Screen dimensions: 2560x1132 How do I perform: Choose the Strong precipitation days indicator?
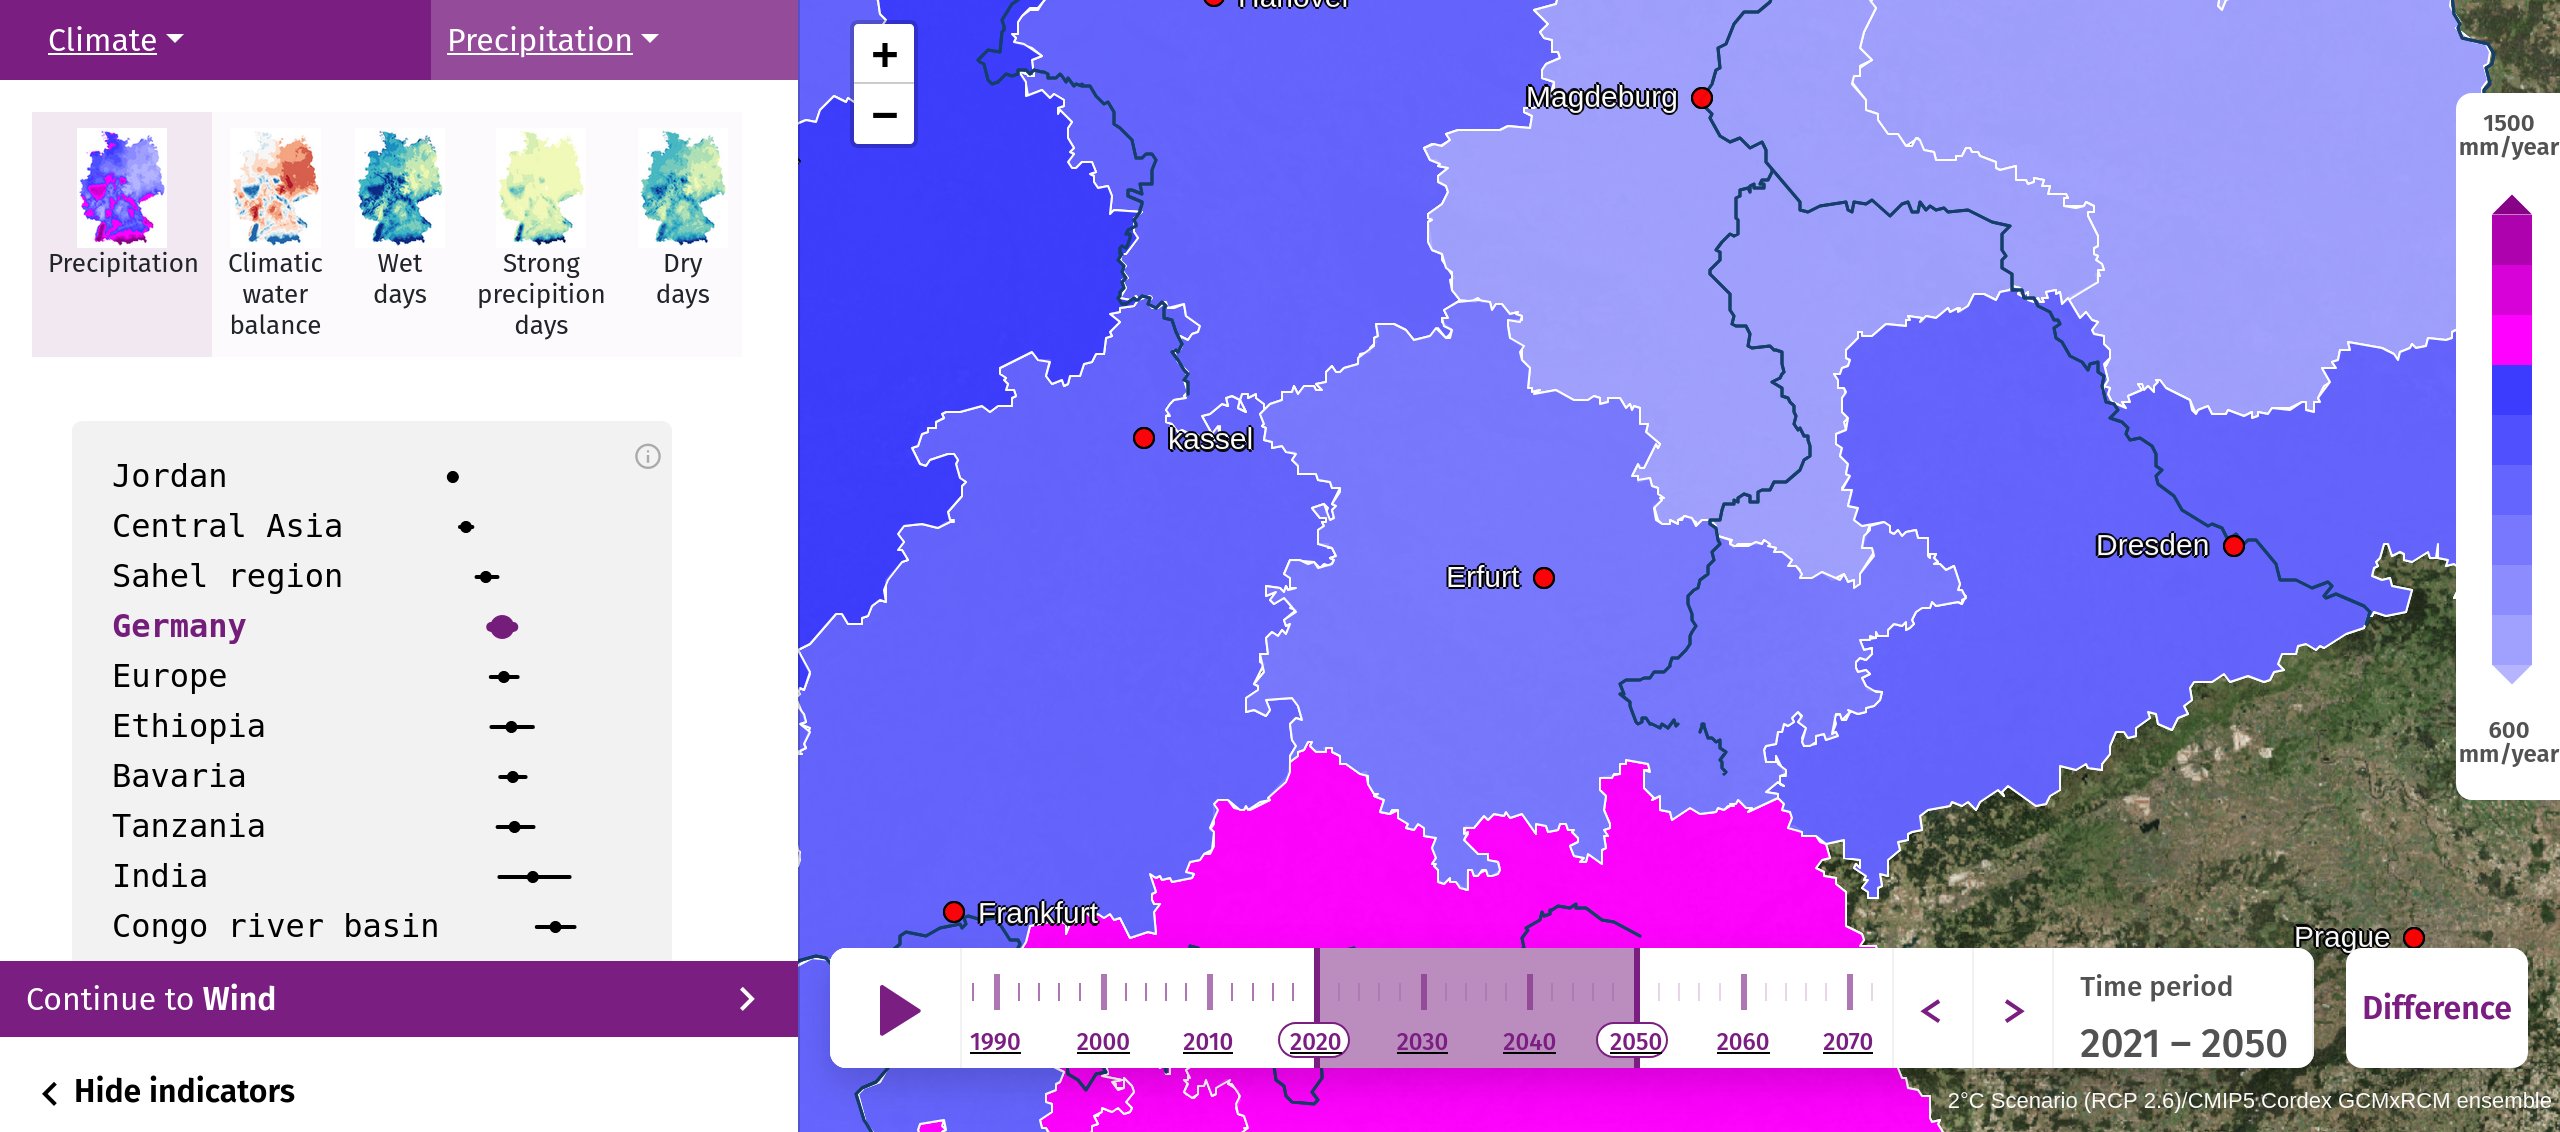click(x=541, y=234)
